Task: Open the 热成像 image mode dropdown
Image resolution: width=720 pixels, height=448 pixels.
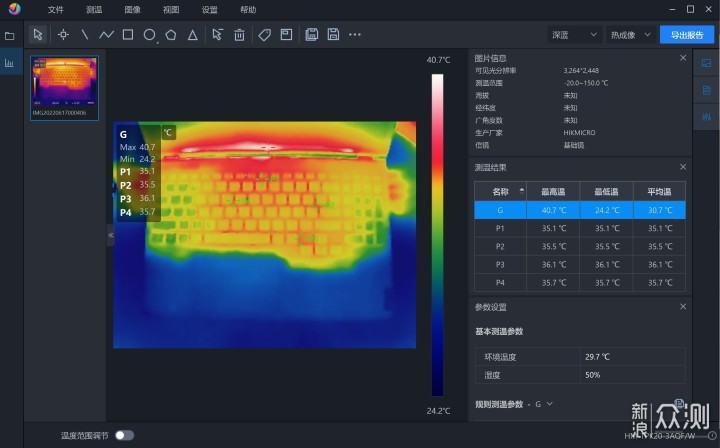Action: click(630, 35)
